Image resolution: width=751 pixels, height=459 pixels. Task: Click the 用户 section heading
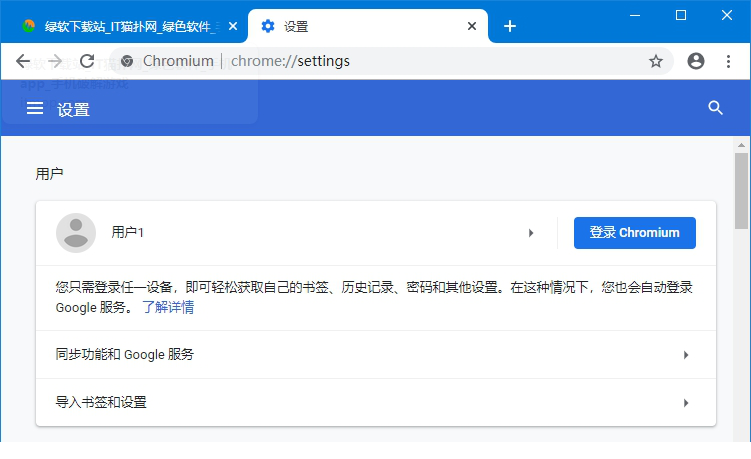pos(49,173)
